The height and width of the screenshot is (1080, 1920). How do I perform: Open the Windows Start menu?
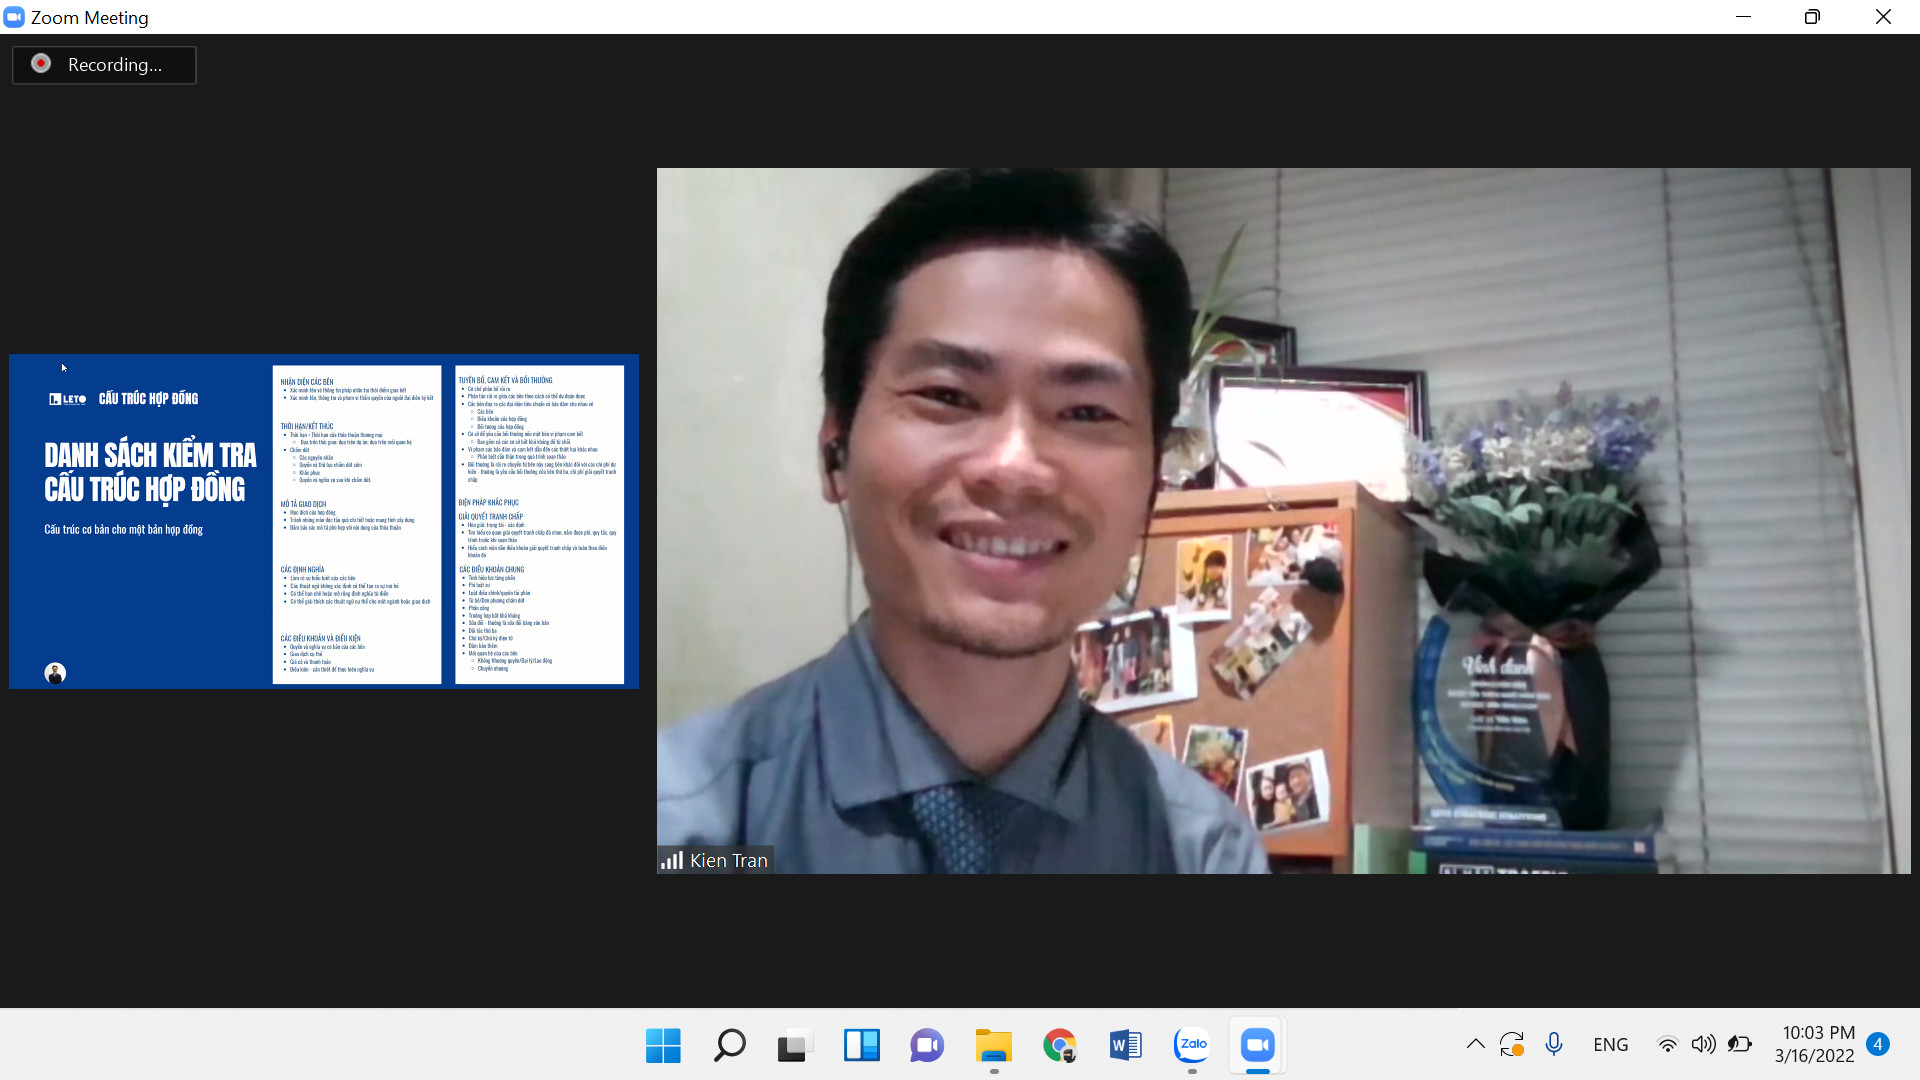(x=663, y=1046)
